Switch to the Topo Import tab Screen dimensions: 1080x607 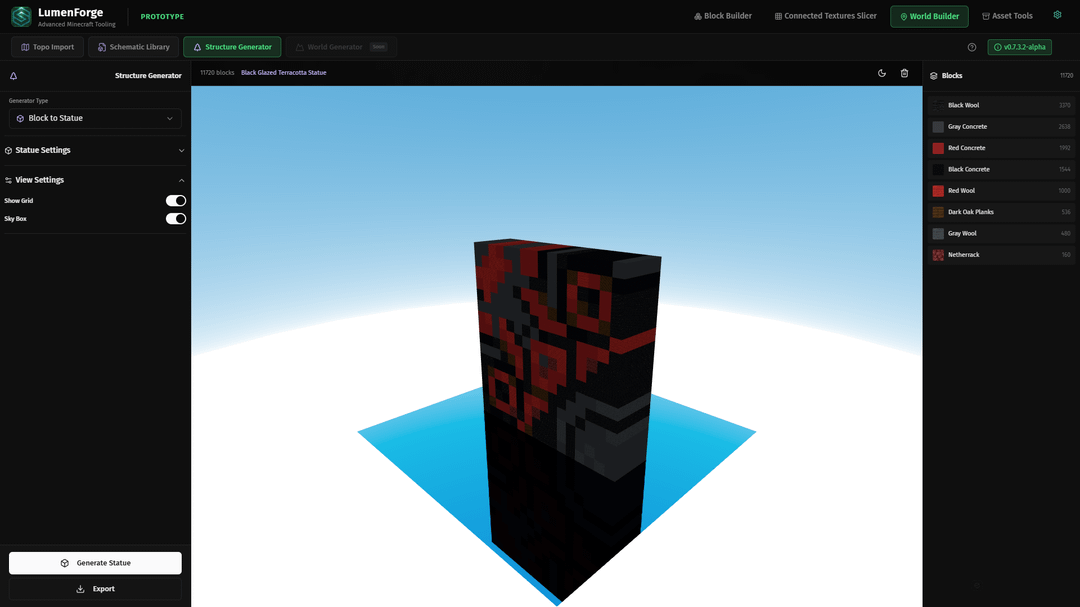pos(48,47)
